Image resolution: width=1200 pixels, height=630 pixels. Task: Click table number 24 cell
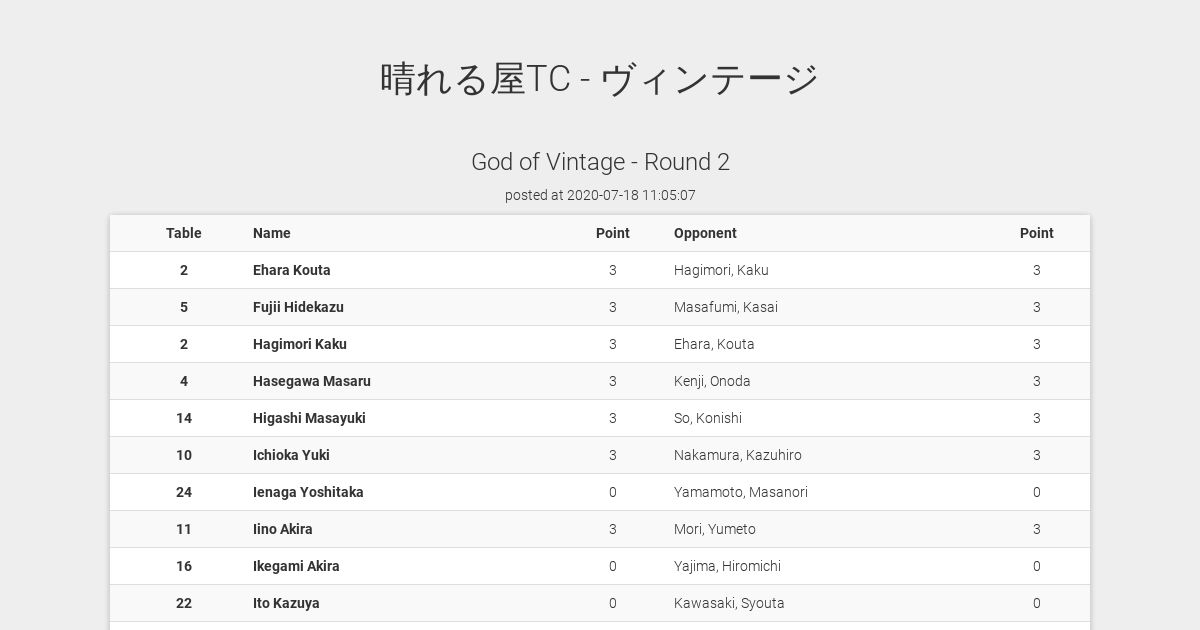point(184,492)
